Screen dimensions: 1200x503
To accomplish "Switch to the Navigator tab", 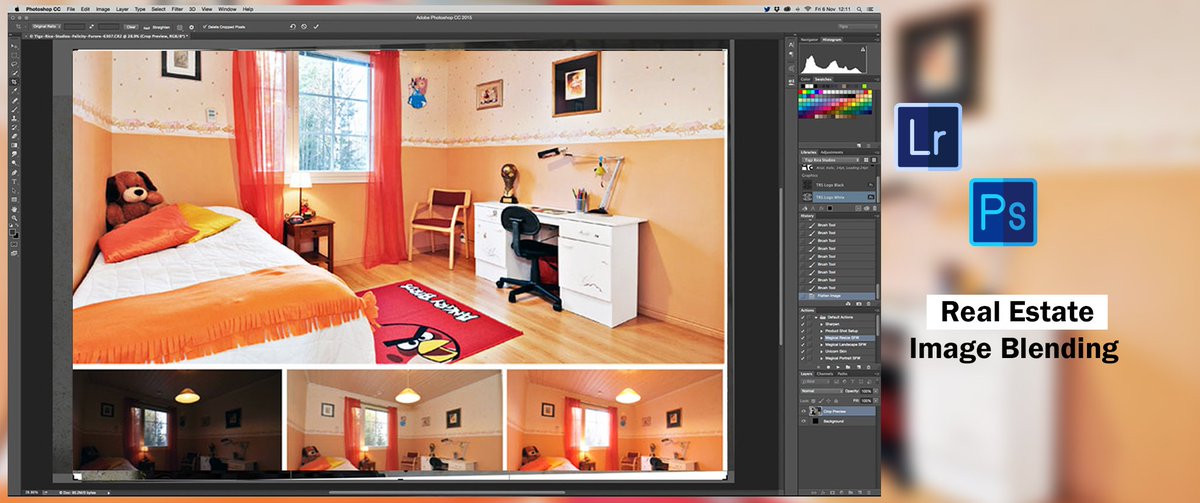I will (x=809, y=40).
